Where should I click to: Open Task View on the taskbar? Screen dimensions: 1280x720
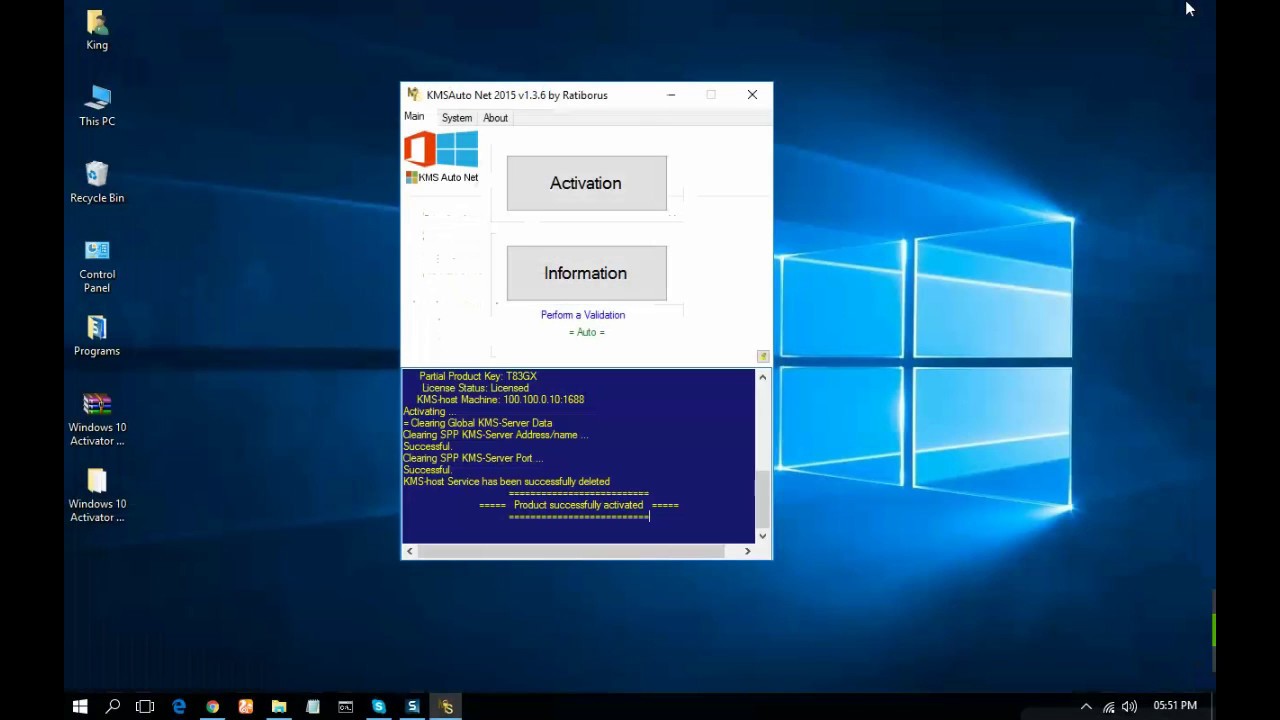(x=145, y=707)
